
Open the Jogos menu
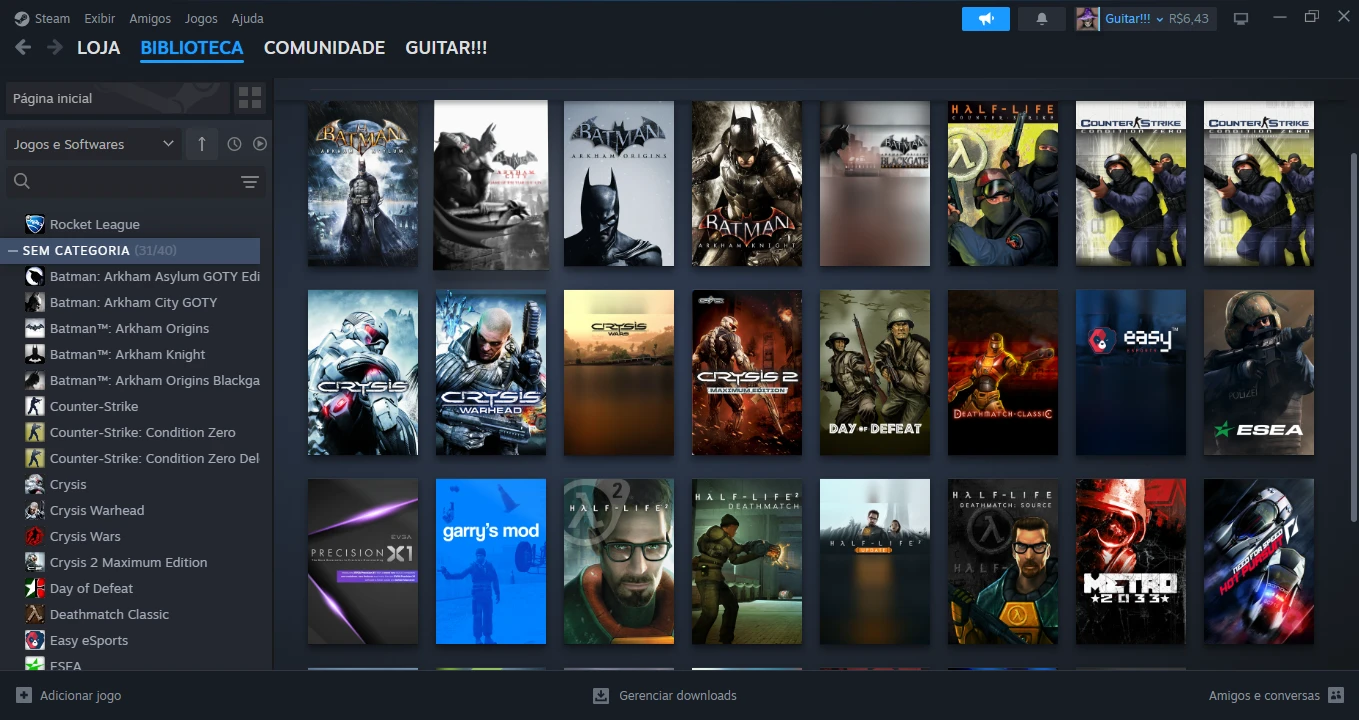point(201,19)
